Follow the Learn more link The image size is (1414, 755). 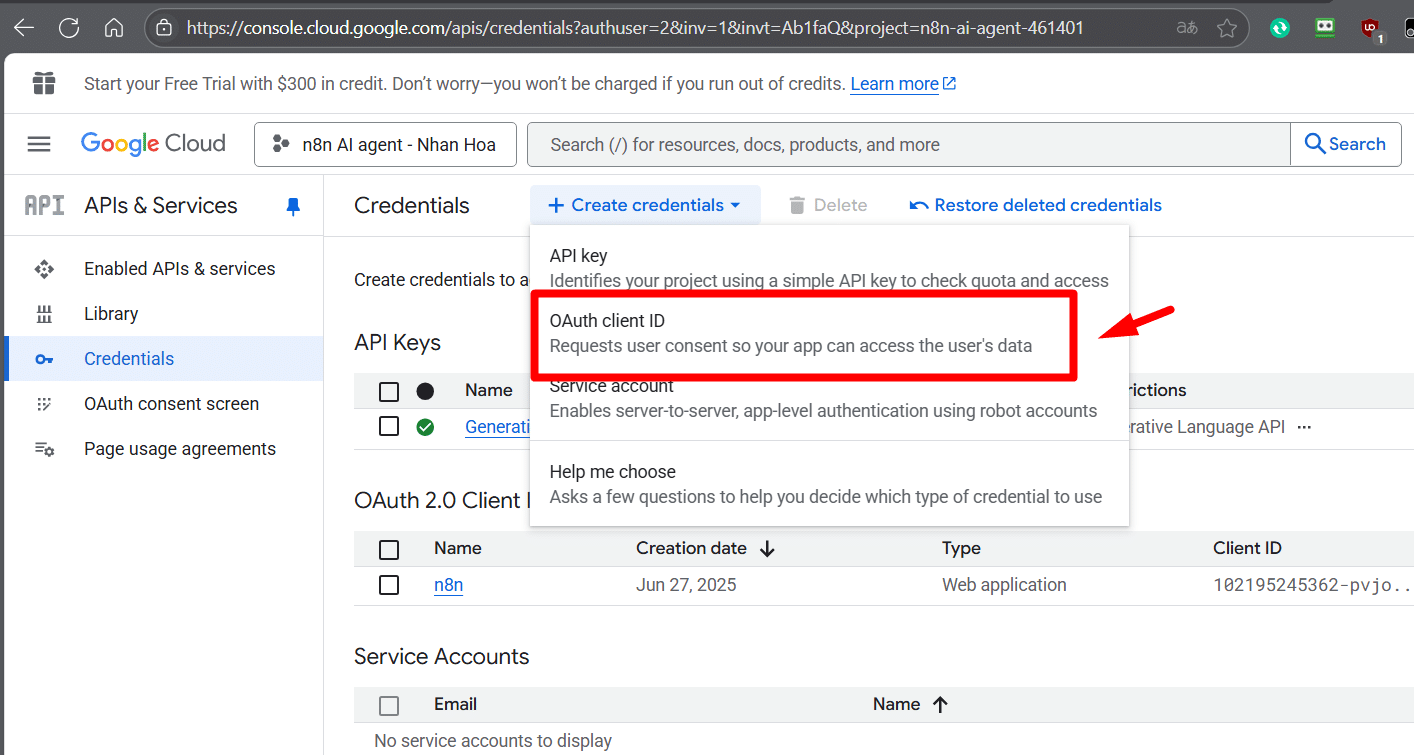coord(903,84)
